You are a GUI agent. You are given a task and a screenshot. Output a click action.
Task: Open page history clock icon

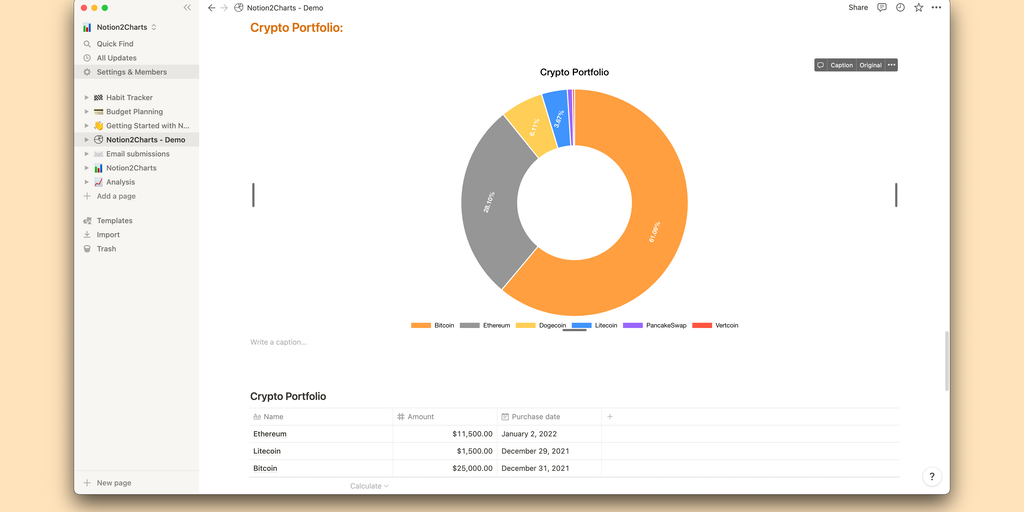pyautogui.click(x=900, y=8)
